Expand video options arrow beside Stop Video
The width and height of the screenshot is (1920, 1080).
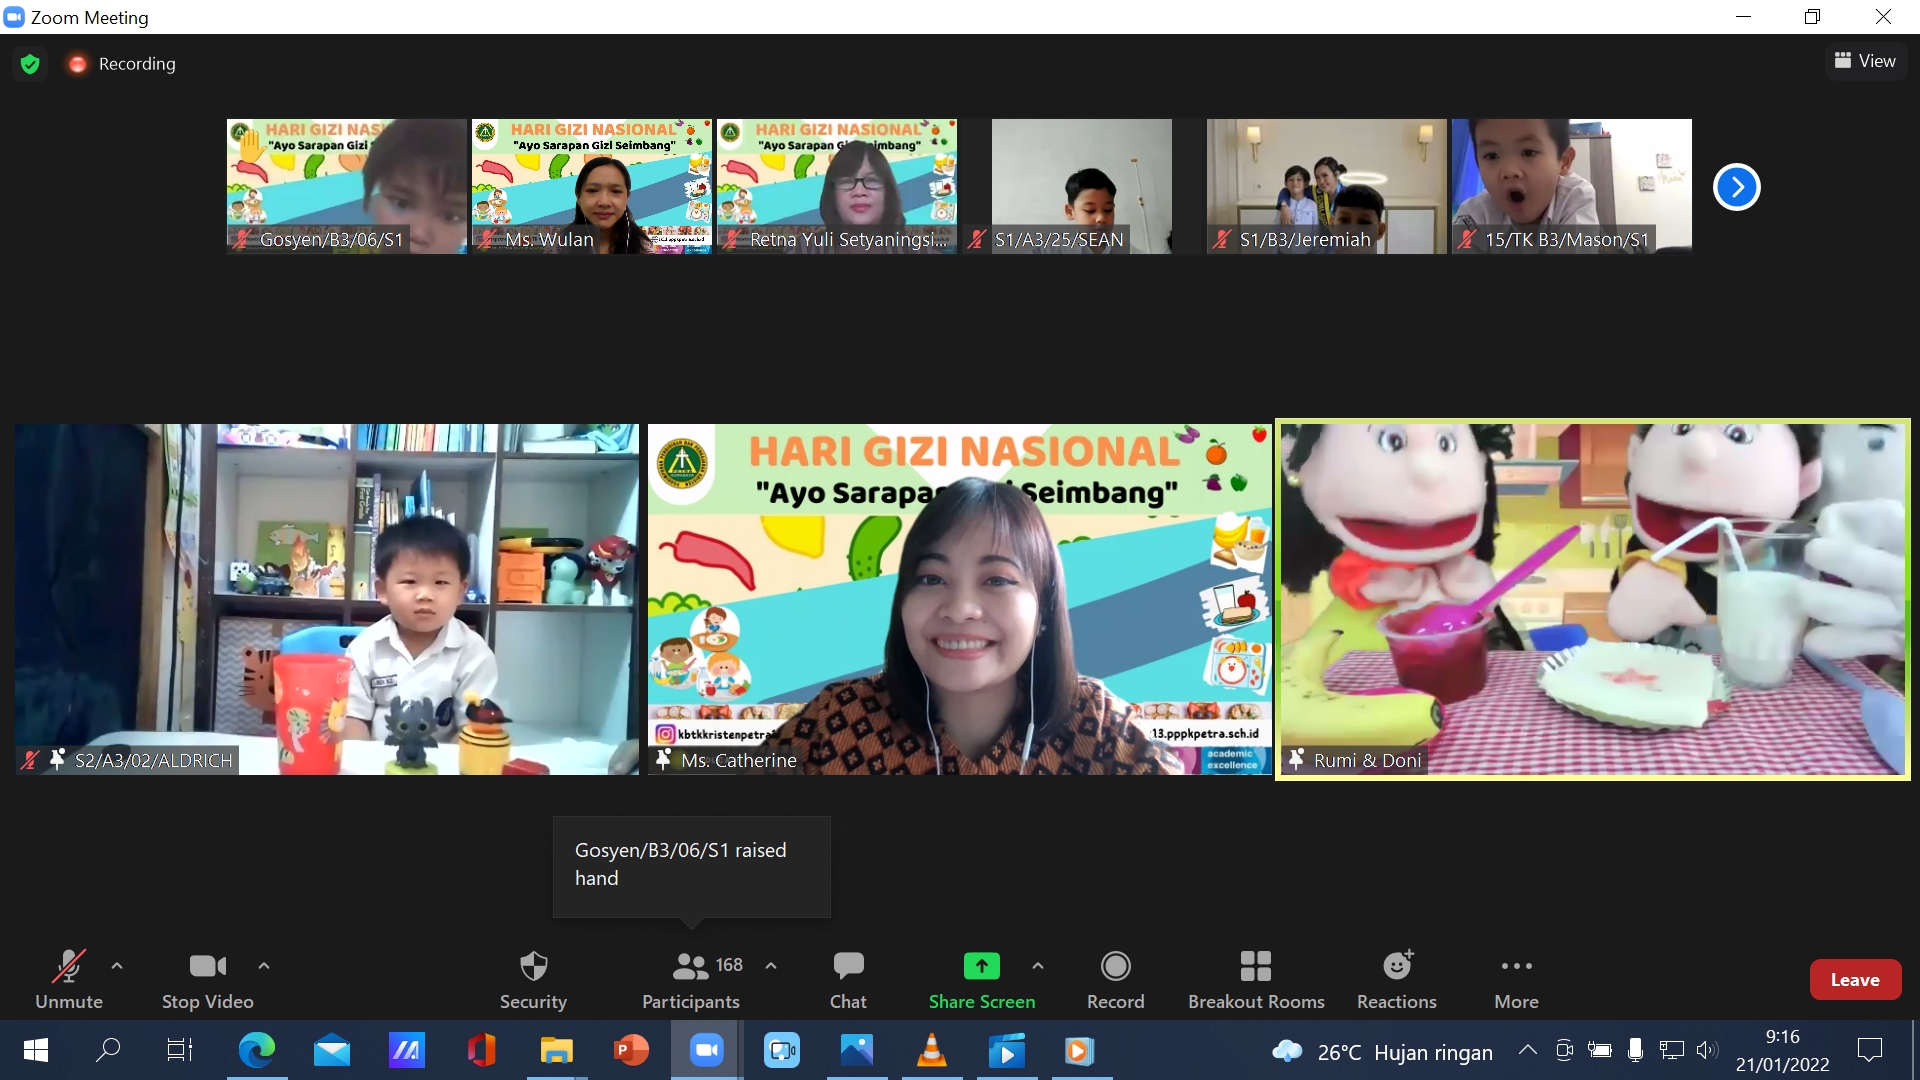pos(264,966)
